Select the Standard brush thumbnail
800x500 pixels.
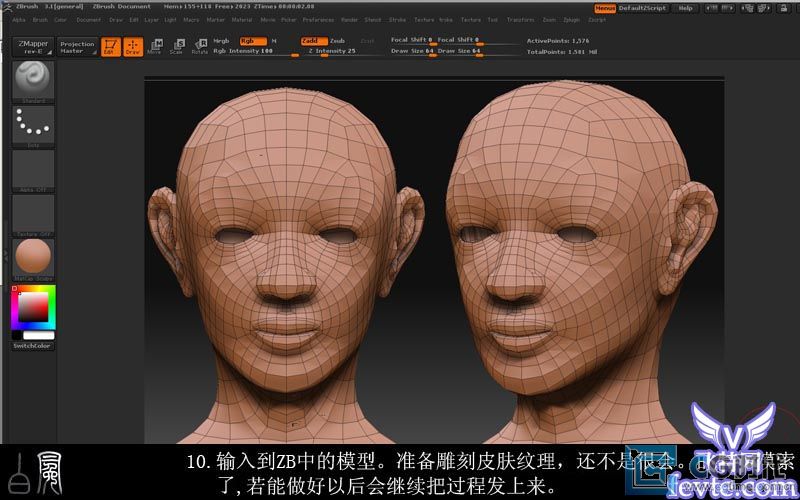[33, 82]
